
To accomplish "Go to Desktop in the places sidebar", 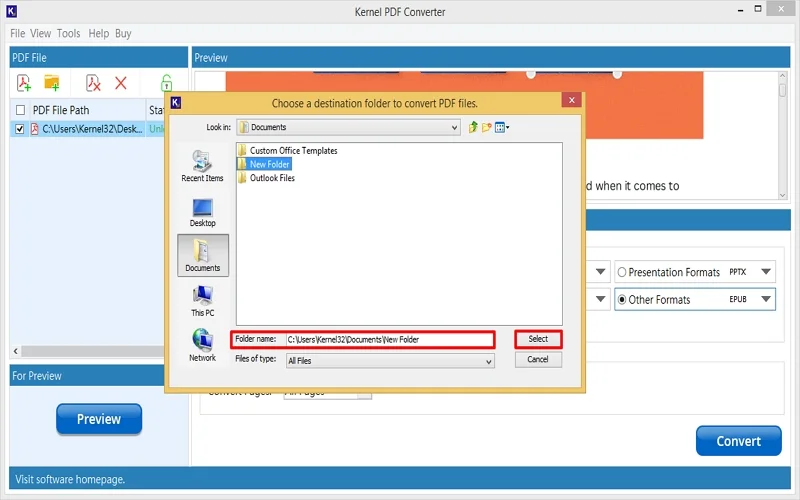I will tap(203, 212).
